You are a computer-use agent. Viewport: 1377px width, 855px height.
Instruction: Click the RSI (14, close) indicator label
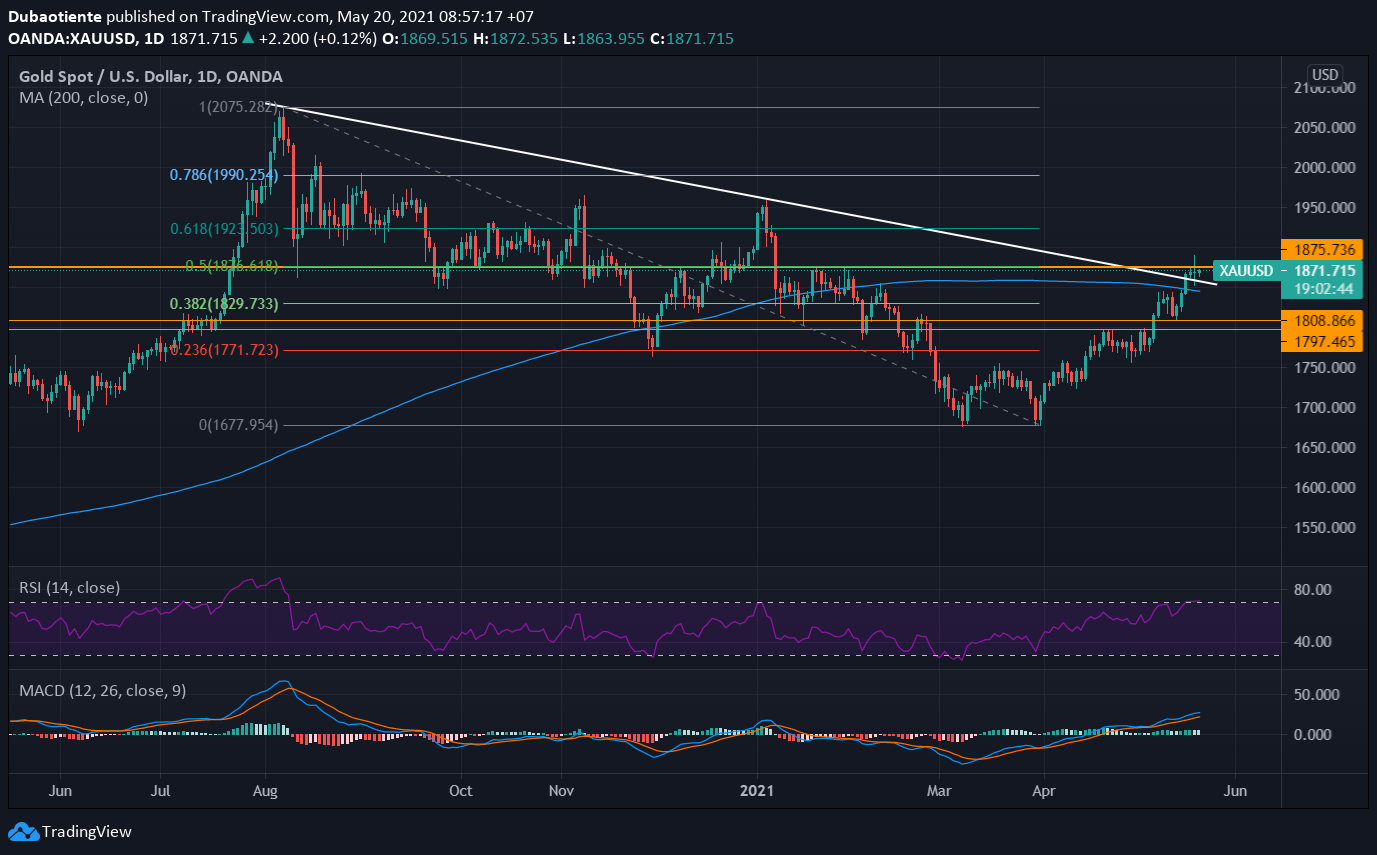pyautogui.click(x=70, y=588)
